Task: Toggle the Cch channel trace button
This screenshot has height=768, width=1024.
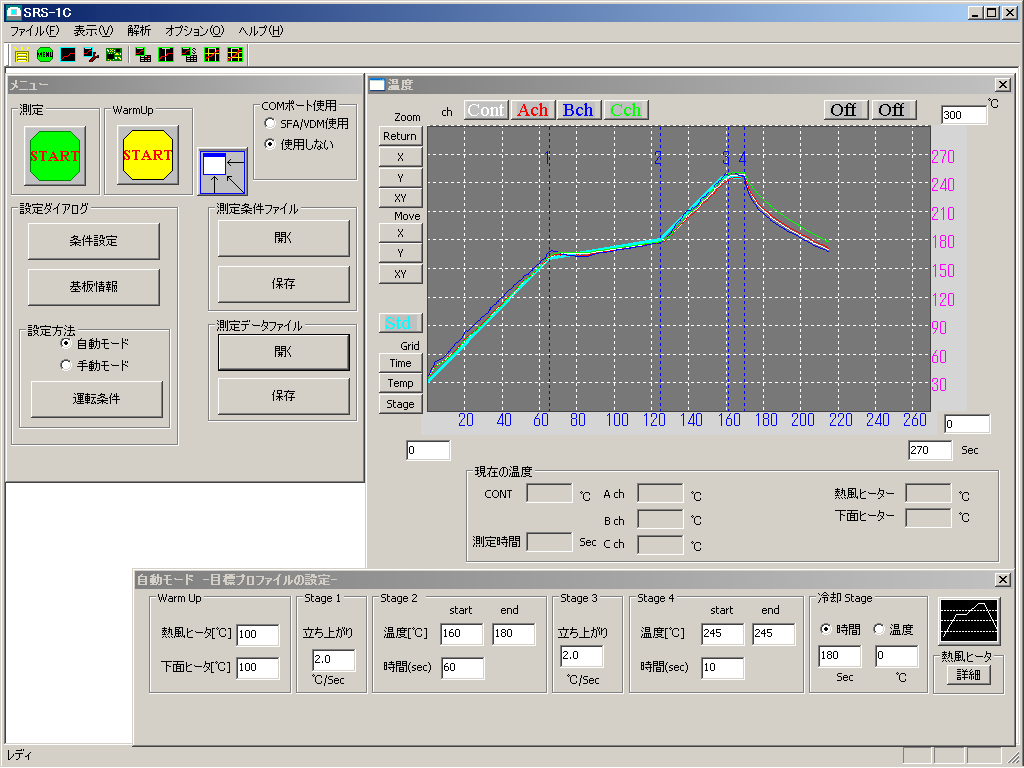Action: (x=626, y=110)
